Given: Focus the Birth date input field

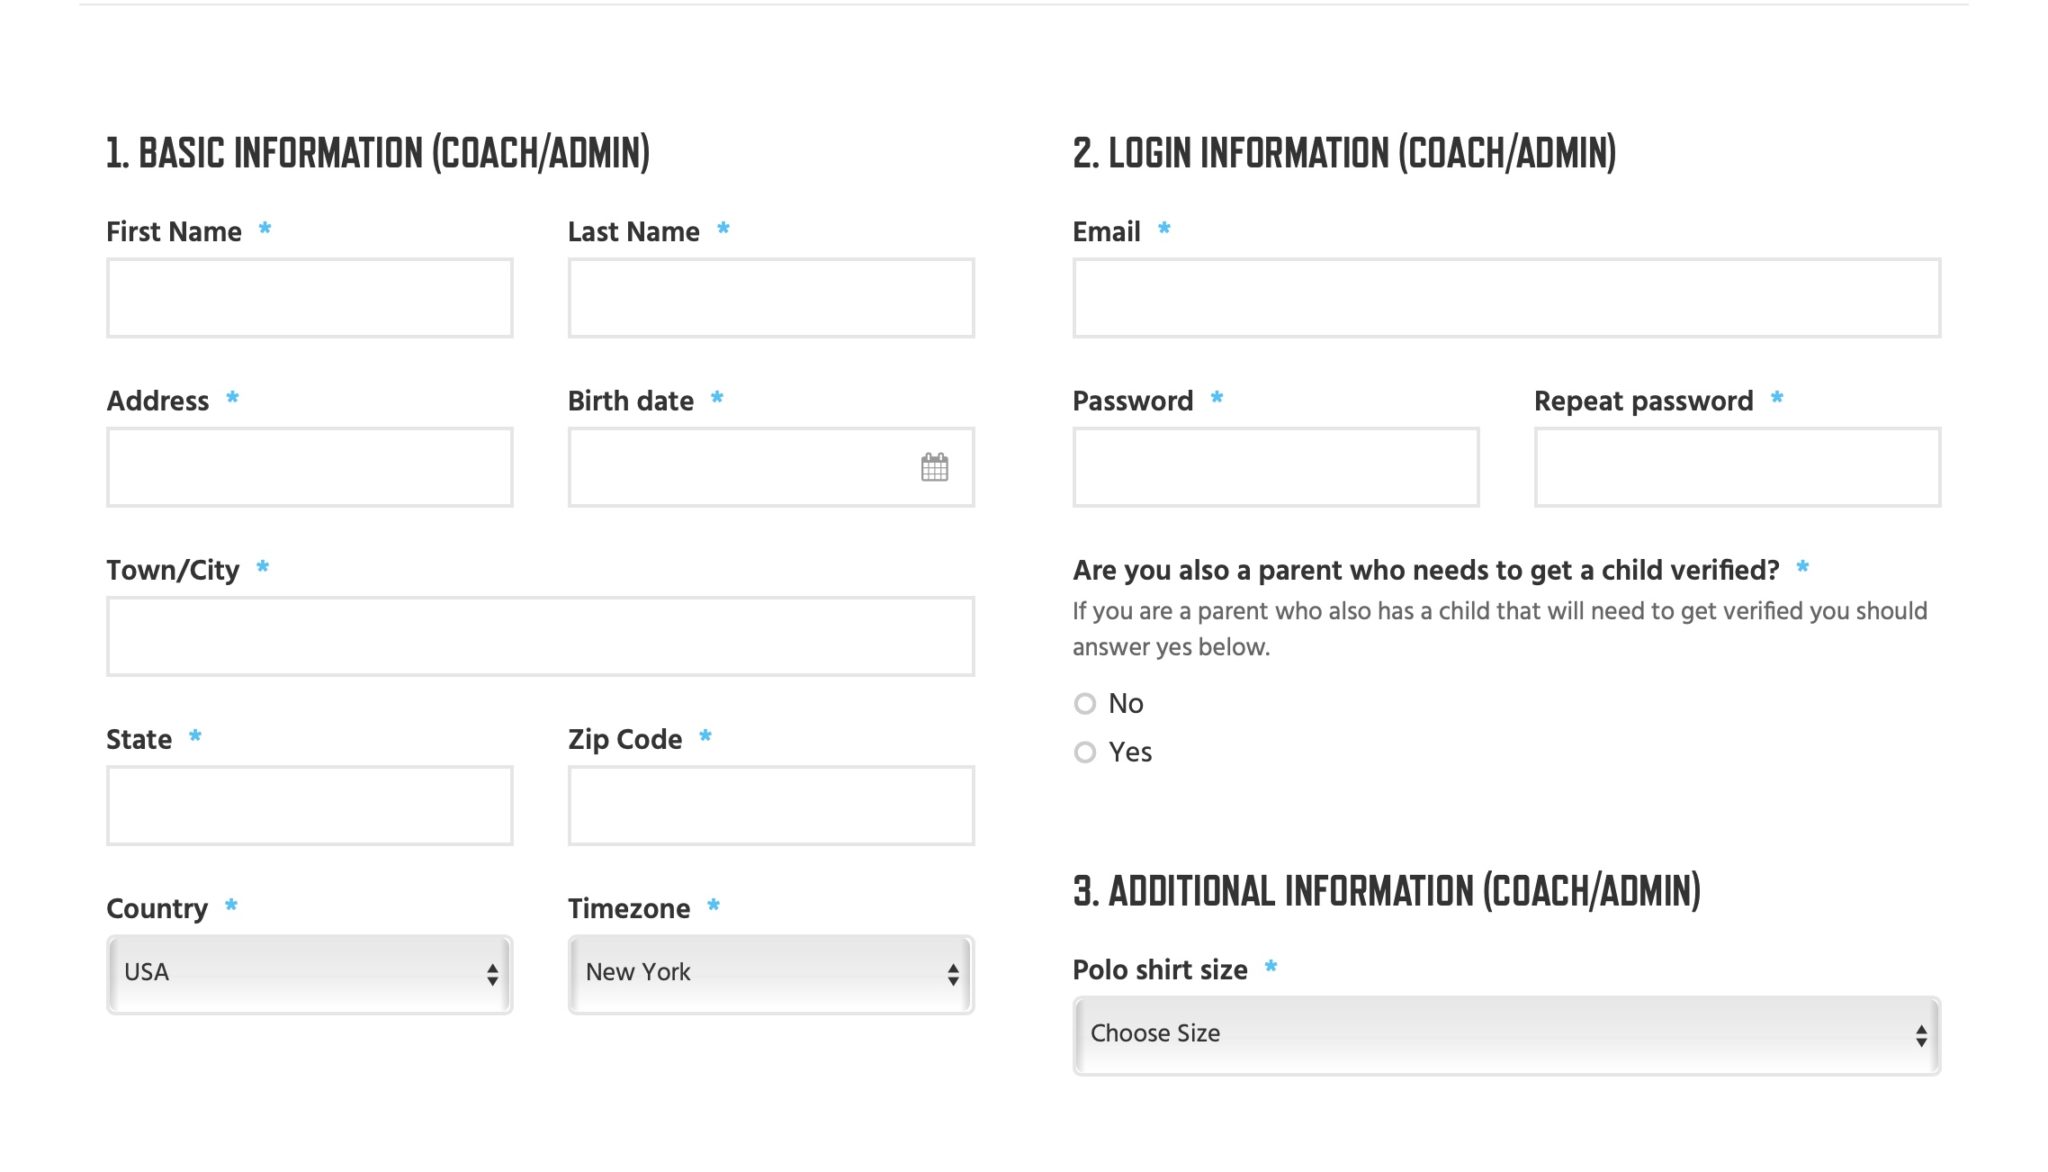Looking at the screenshot, I should (x=740, y=467).
